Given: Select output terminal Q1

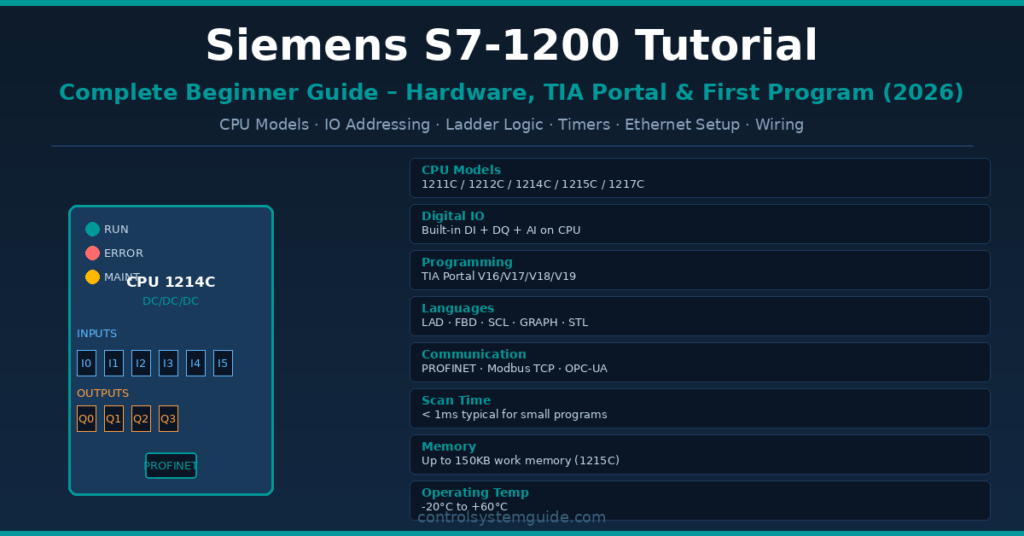Looking at the screenshot, I should 114,419.
